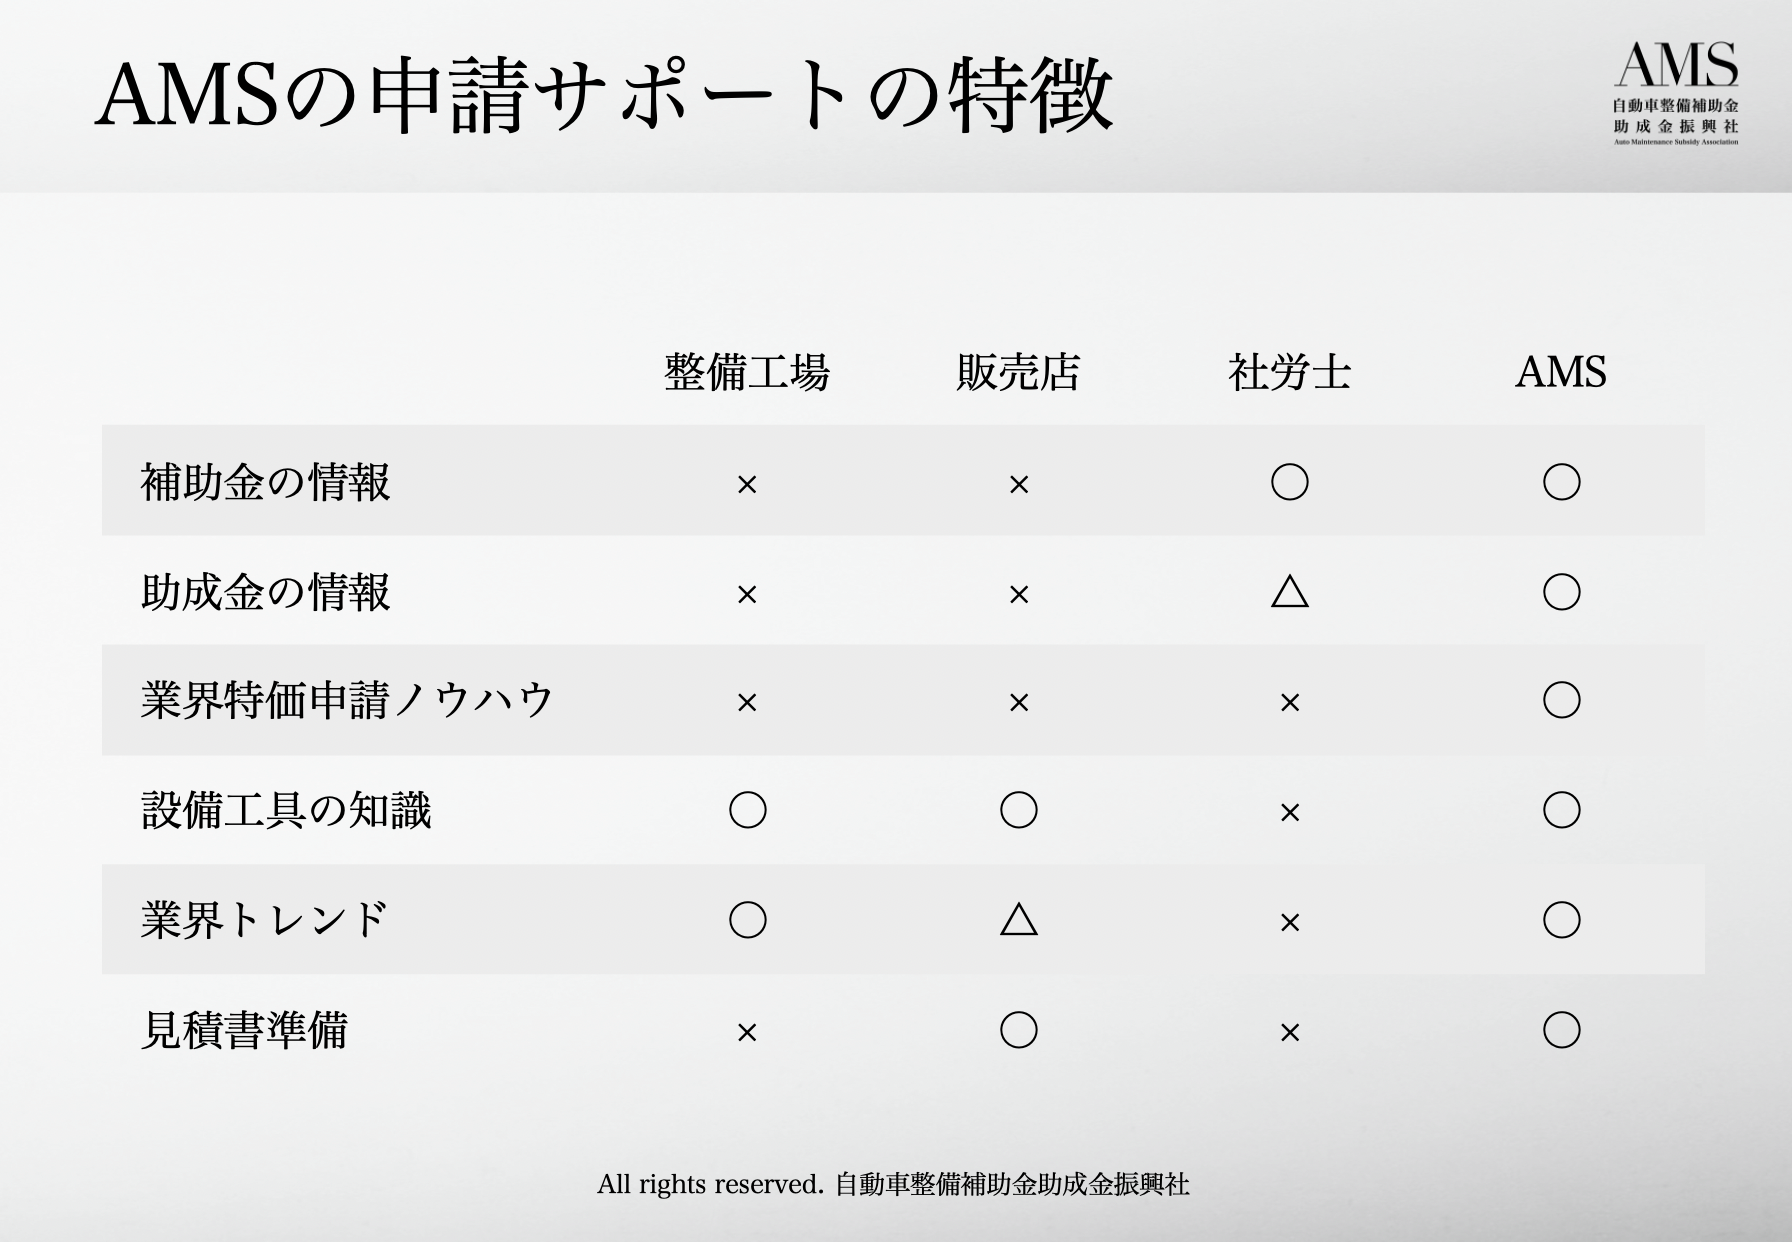Select the AMS column header

point(1561,372)
